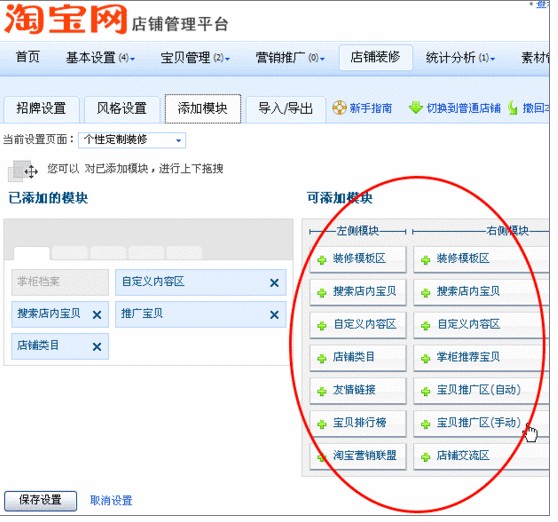Click the 店铺交流区 module label
This screenshot has height=522, width=558.
463,455
